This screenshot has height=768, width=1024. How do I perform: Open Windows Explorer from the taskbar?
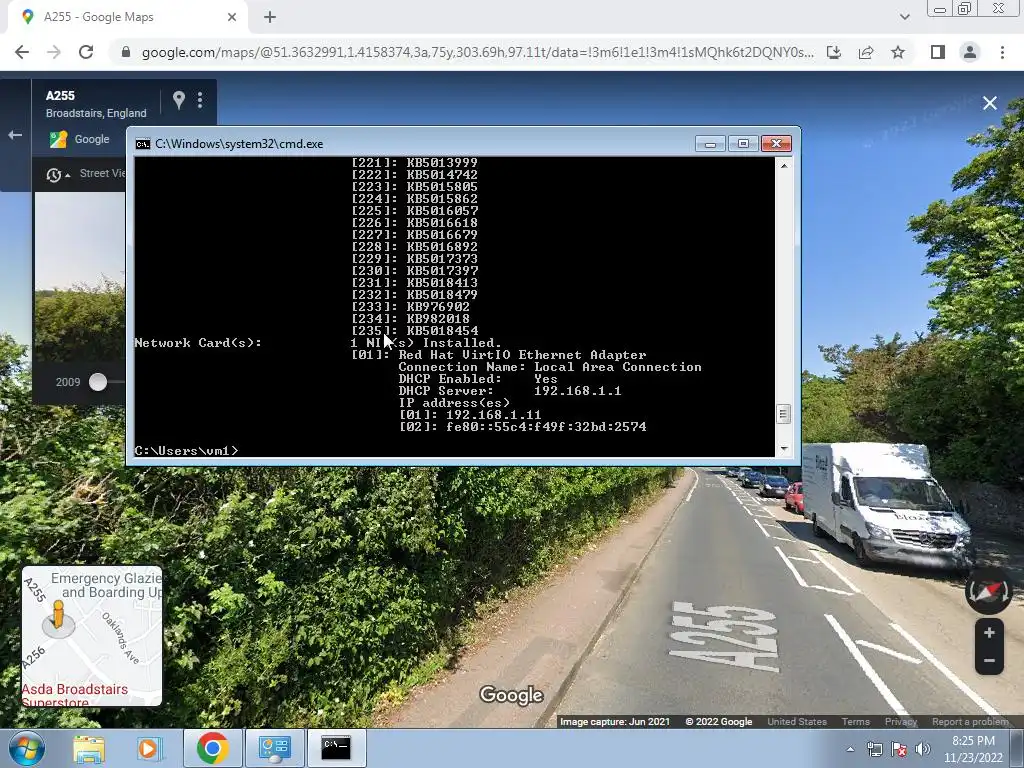89,748
